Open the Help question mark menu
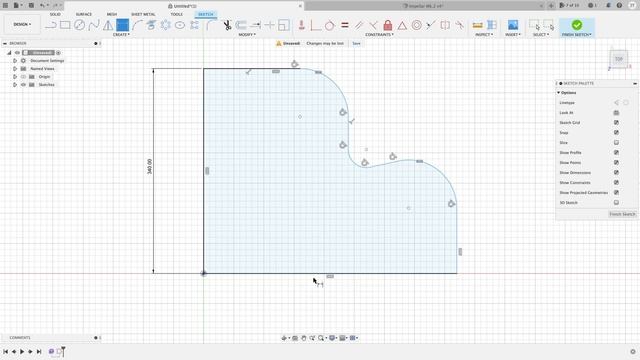 (619, 6)
